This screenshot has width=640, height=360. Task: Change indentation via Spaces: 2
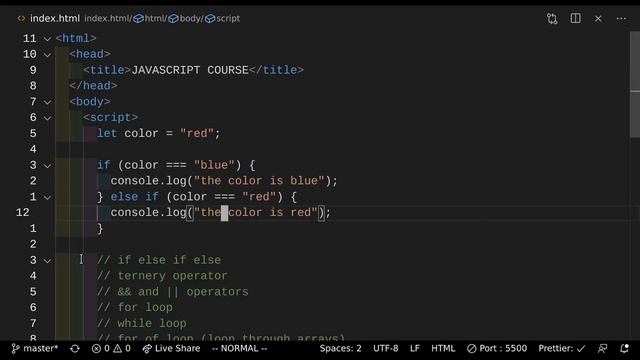point(340,349)
